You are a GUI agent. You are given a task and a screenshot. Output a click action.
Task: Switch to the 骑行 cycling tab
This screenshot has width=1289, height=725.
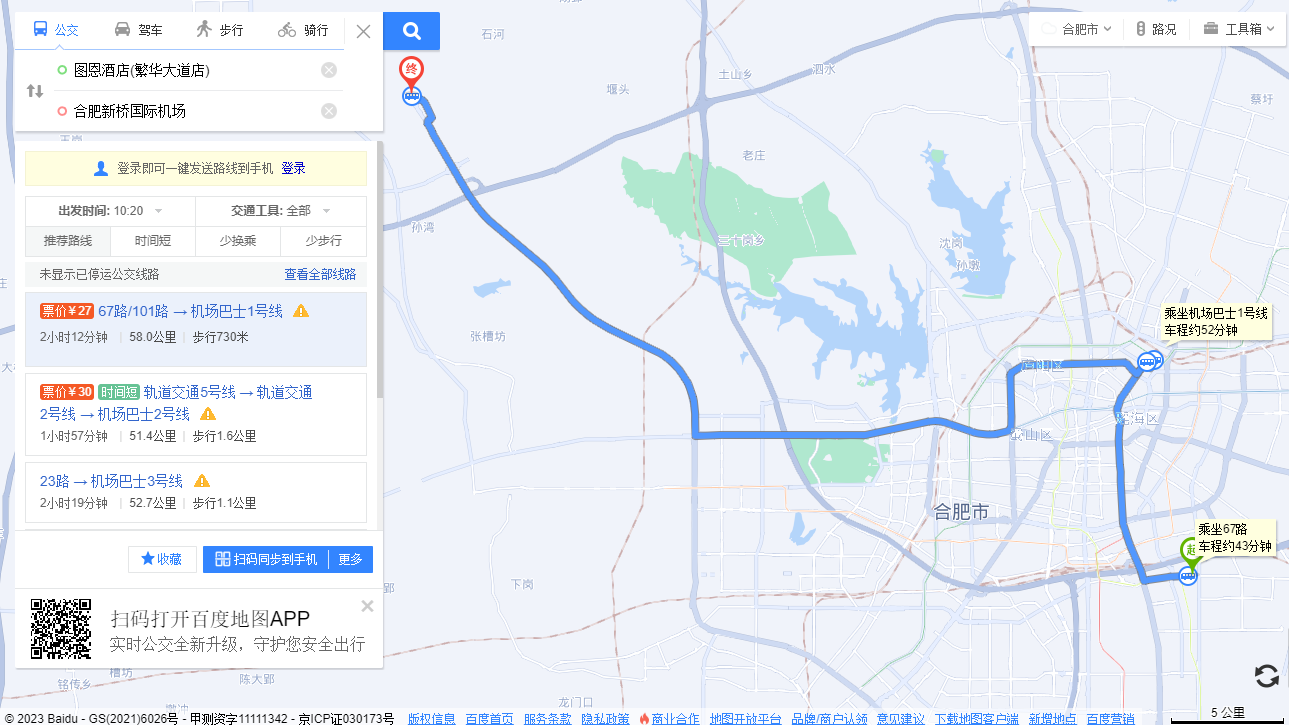coord(303,30)
